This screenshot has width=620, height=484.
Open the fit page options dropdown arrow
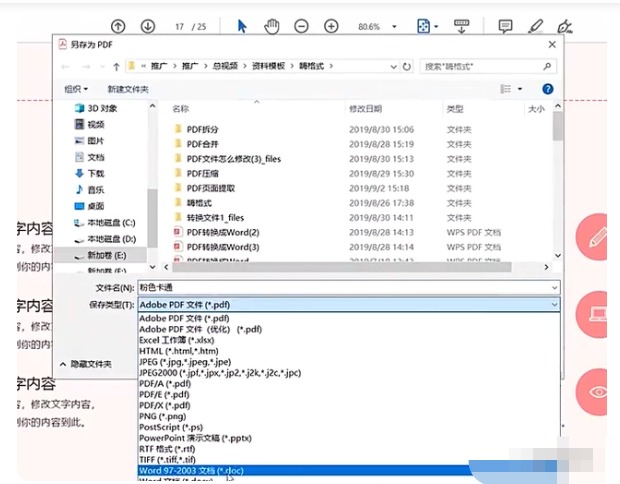436,26
